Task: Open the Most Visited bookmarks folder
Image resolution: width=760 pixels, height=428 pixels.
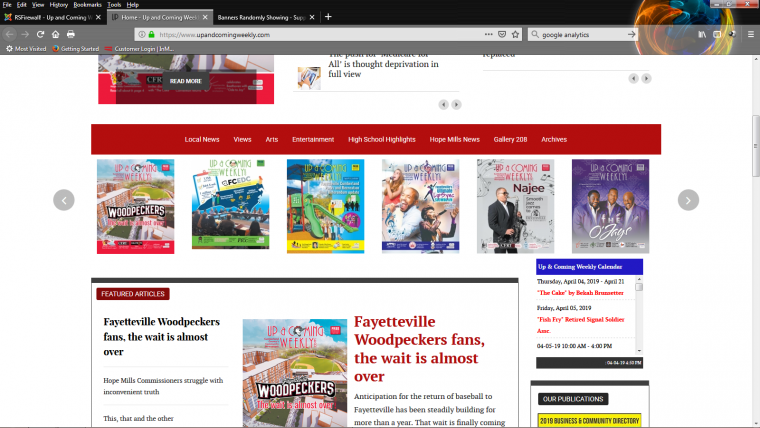Action: coord(26,49)
